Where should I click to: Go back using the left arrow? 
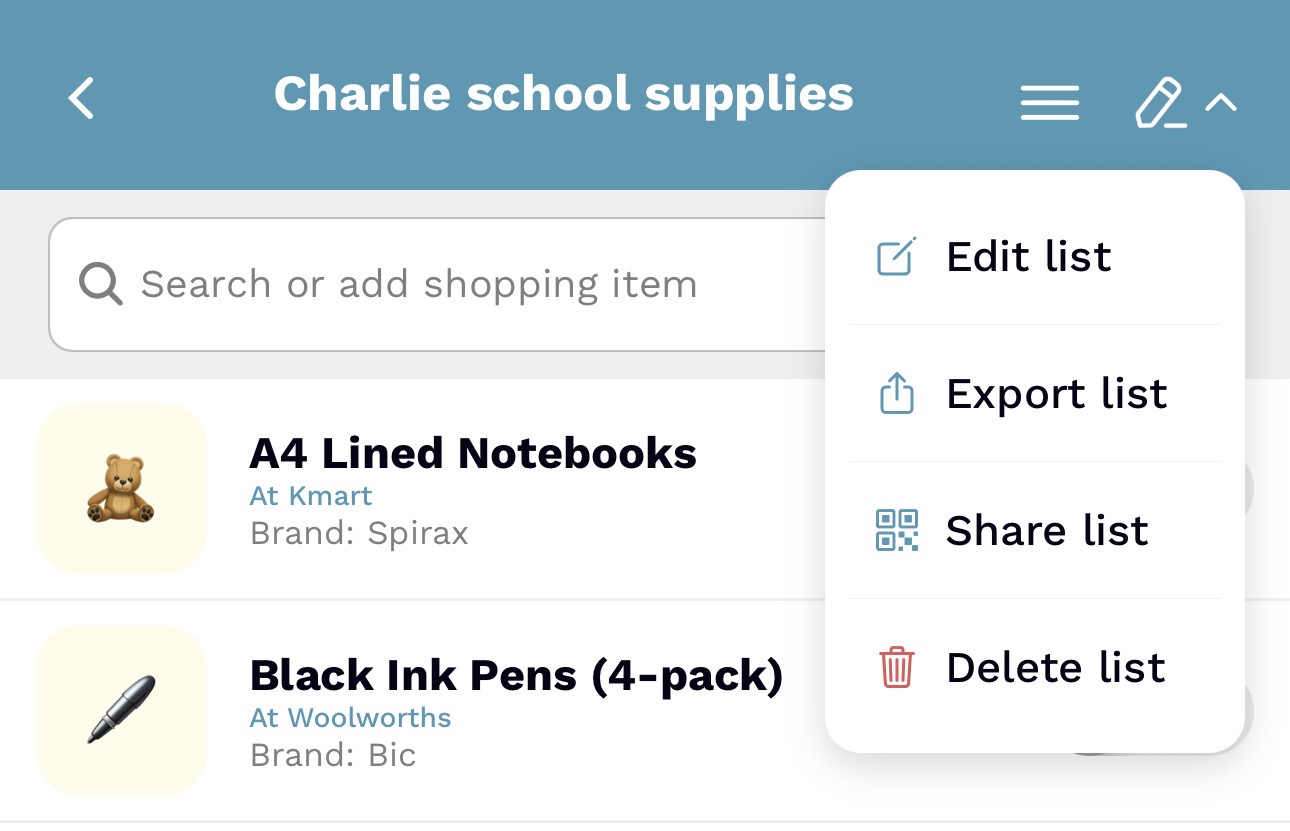(82, 99)
